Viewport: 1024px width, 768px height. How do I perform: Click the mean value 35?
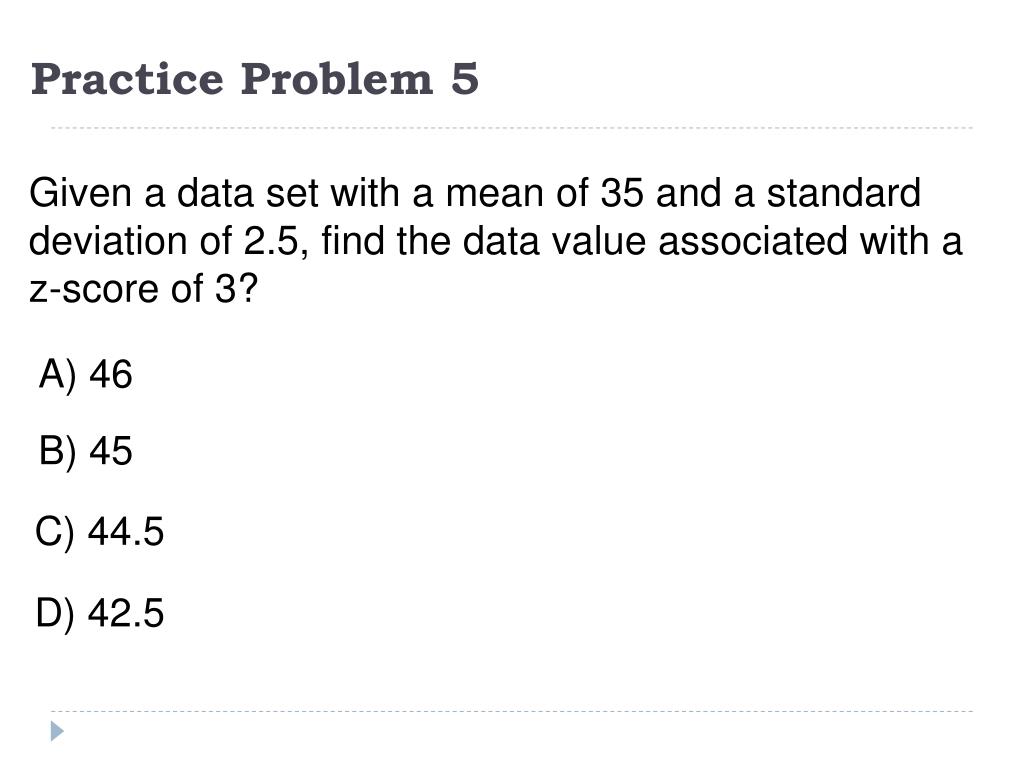(622, 193)
